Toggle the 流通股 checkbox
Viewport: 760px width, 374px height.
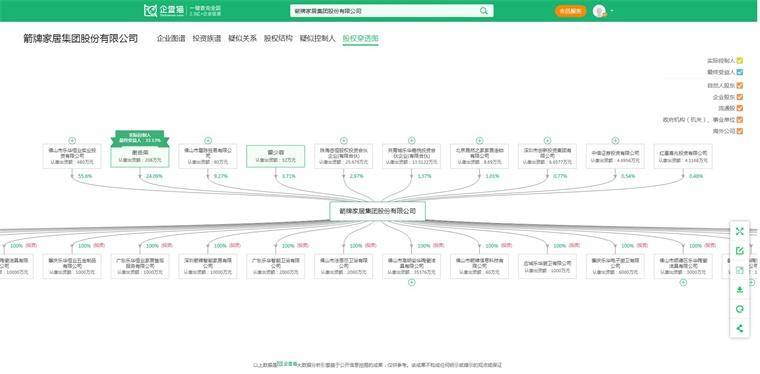pos(740,108)
